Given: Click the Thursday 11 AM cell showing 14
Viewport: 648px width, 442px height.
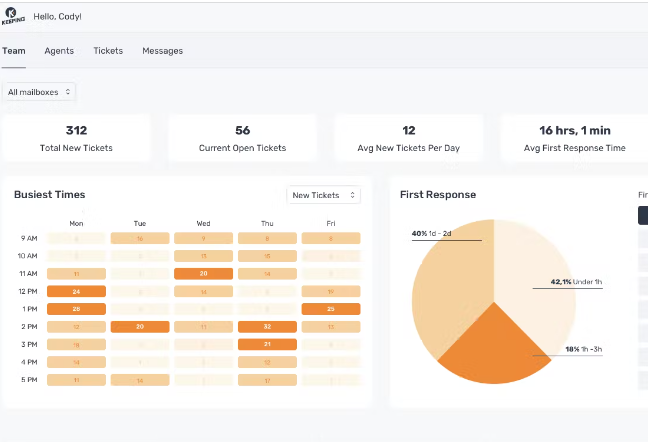Looking at the screenshot, I should pyautogui.click(x=267, y=273).
